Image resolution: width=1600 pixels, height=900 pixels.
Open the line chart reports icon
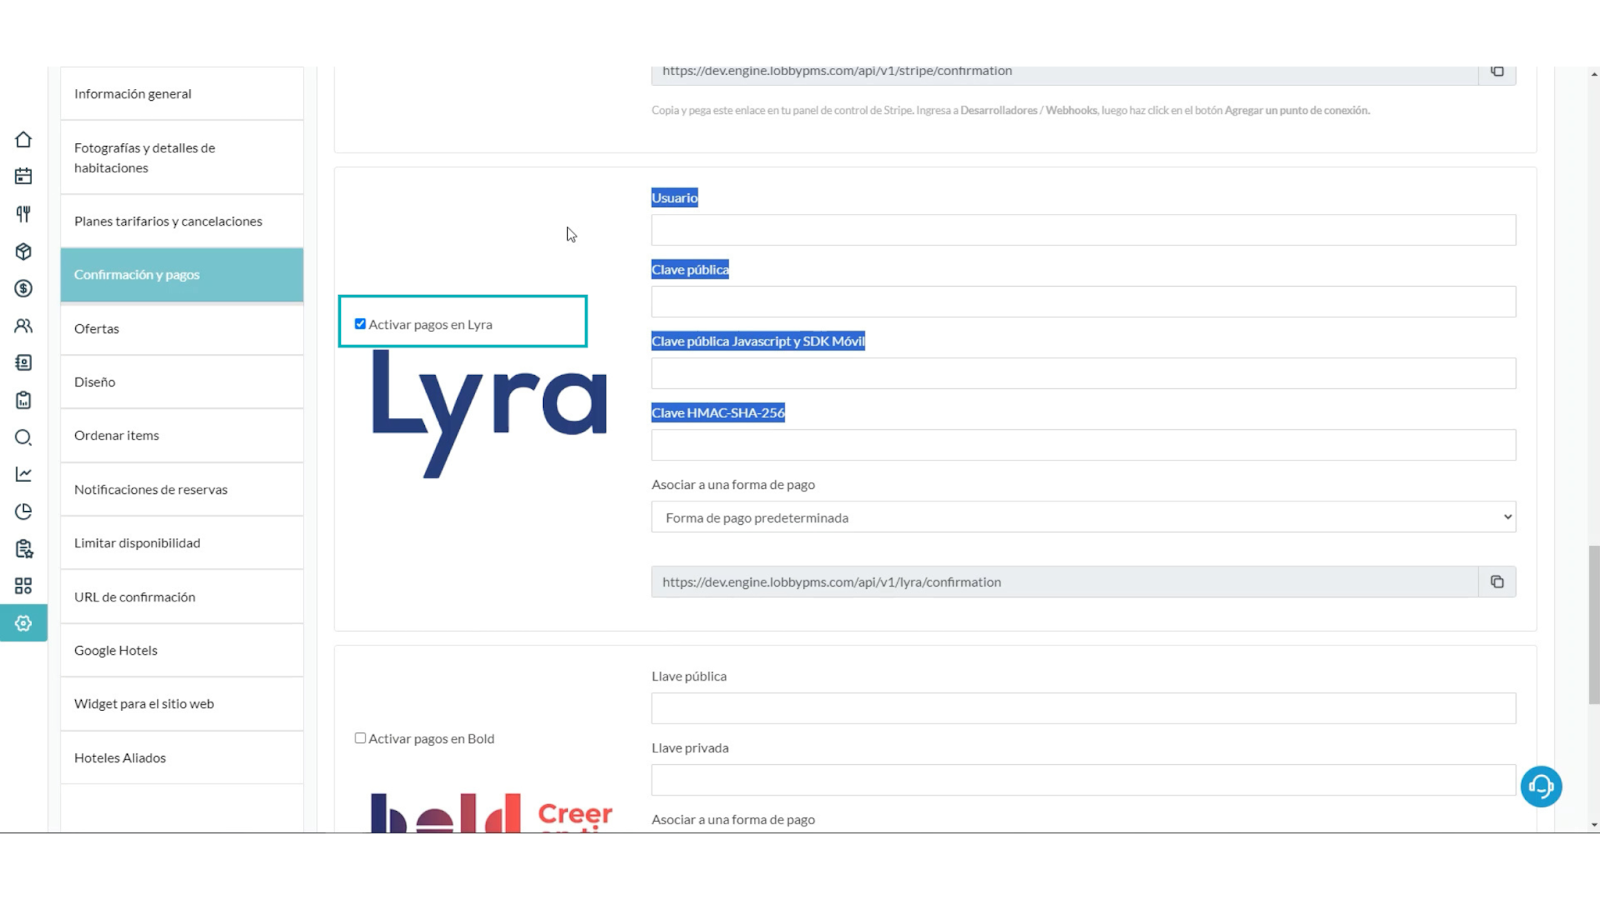pyautogui.click(x=23, y=474)
